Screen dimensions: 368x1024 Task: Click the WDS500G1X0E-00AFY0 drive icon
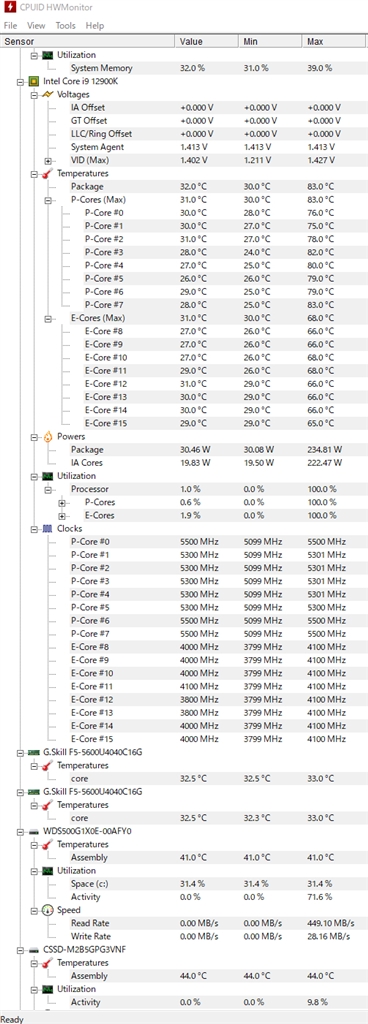pyautogui.click(x=34, y=831)
